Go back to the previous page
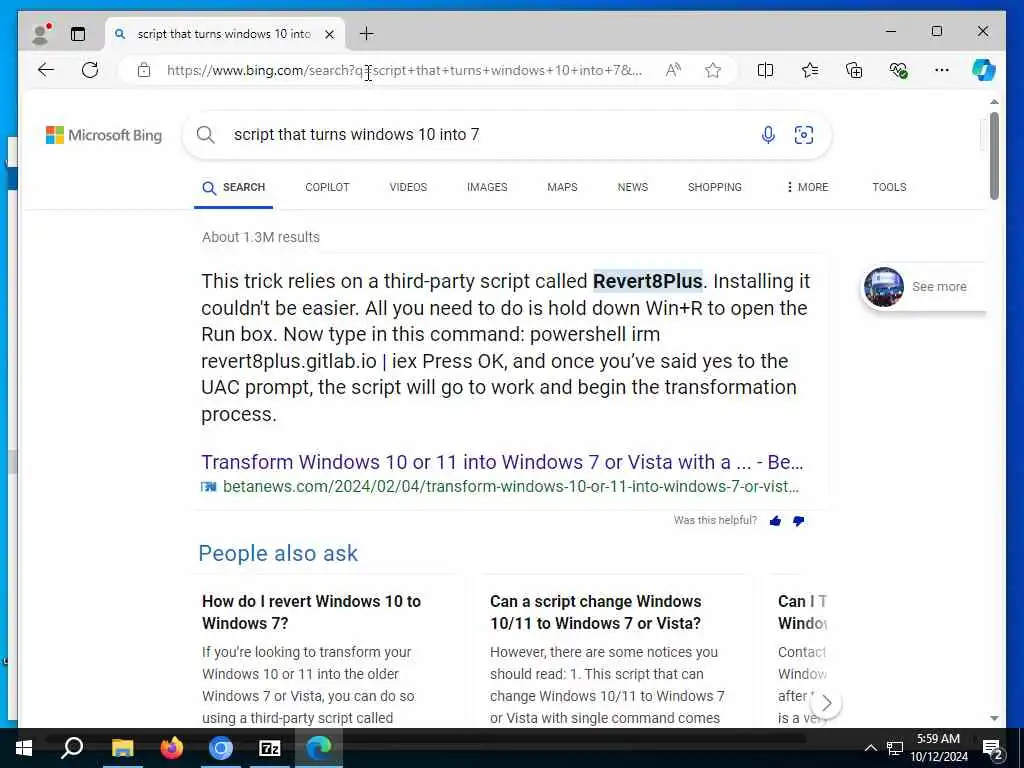 46,70
